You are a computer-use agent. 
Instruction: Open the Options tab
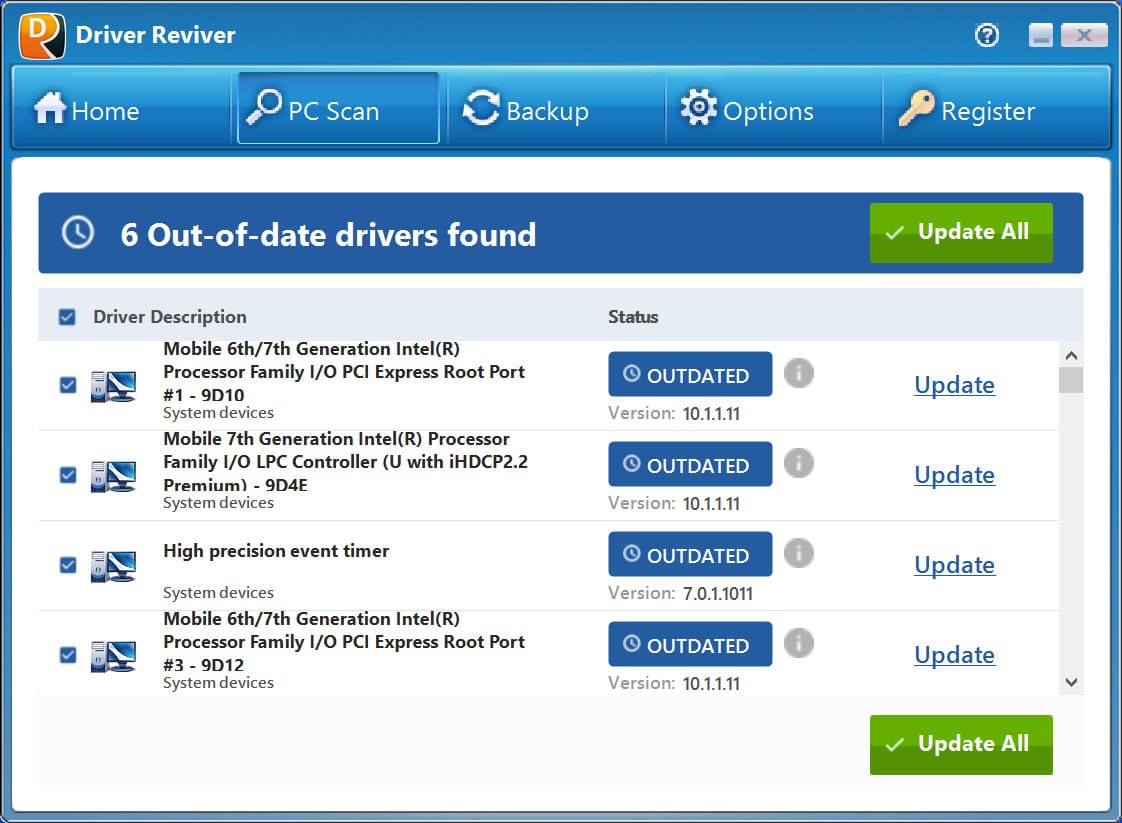pos(774,109)
